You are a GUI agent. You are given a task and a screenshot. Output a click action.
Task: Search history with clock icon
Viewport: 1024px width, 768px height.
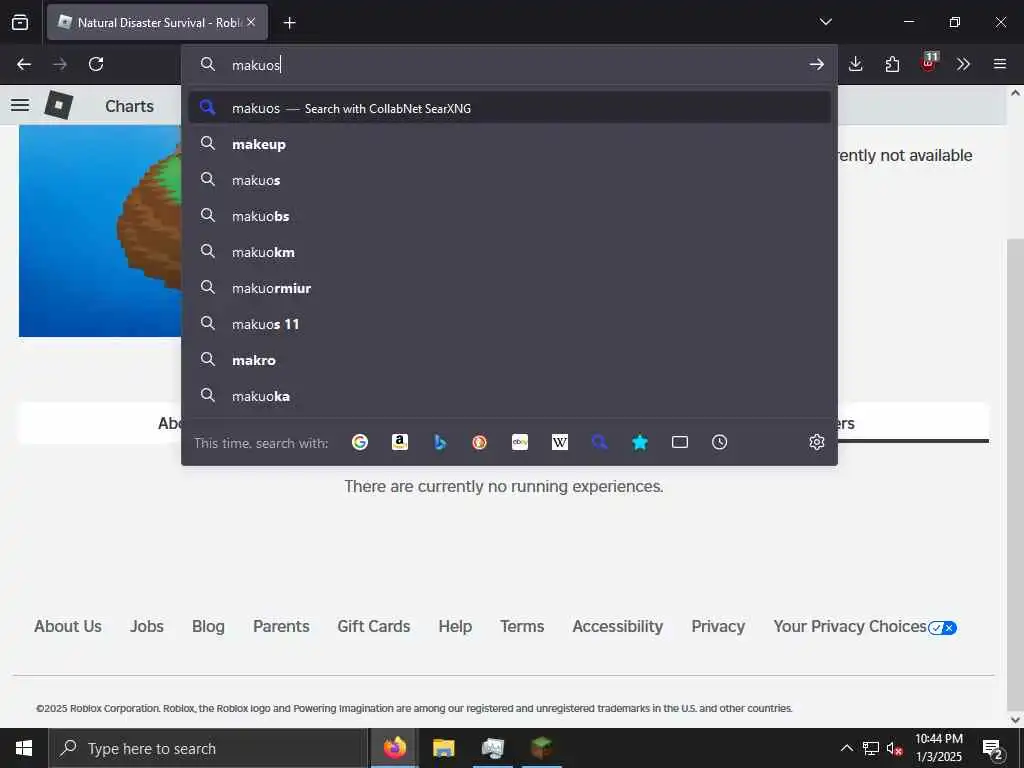tap(720, 442)
